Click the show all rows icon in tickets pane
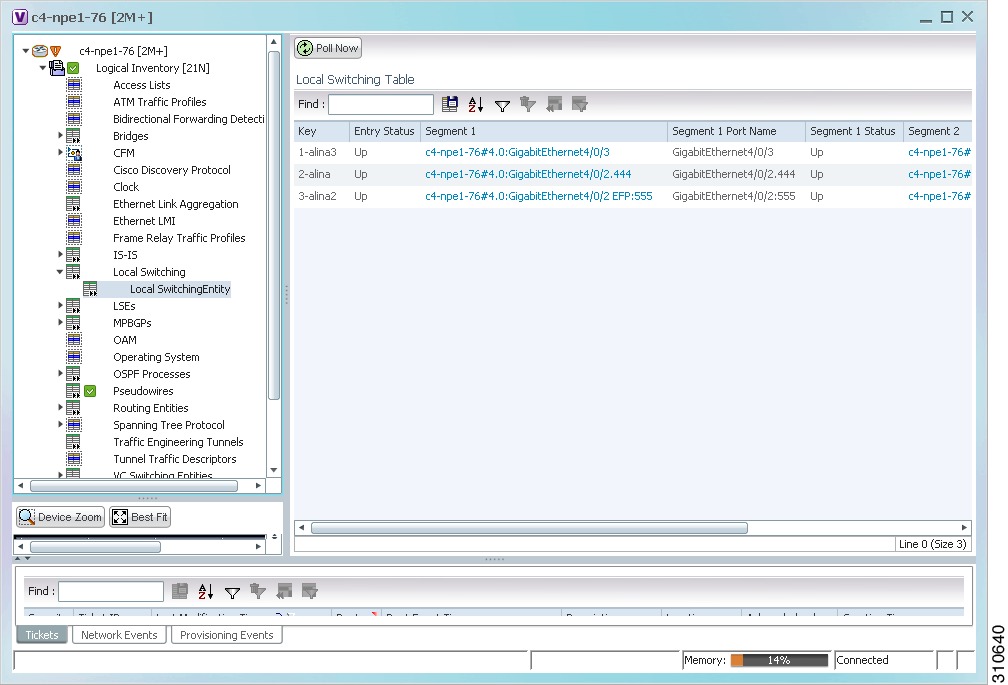Image resolution: width=1008 pixels, height=685 pixels. pos(284,591)
